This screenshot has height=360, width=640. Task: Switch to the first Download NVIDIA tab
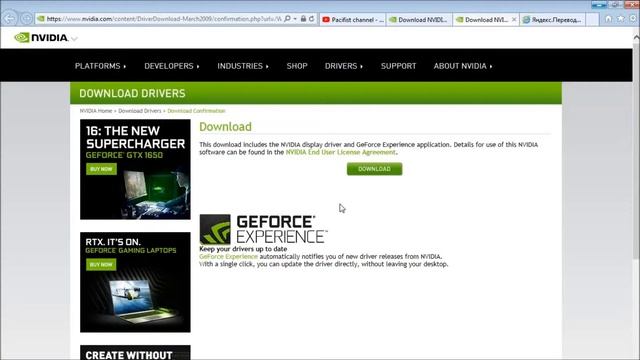tap(419, 19)
